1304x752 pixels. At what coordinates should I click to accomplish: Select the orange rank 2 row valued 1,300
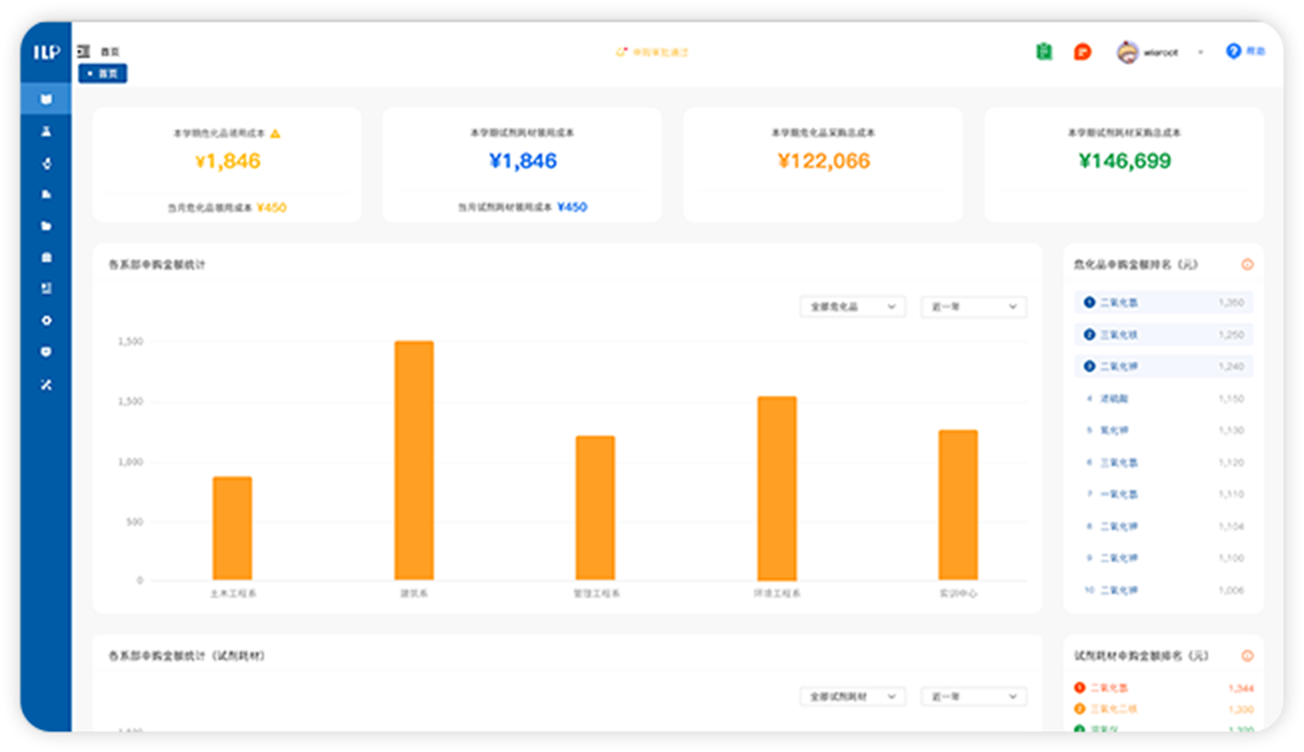pyautogui.click(x=1163, y=709)
